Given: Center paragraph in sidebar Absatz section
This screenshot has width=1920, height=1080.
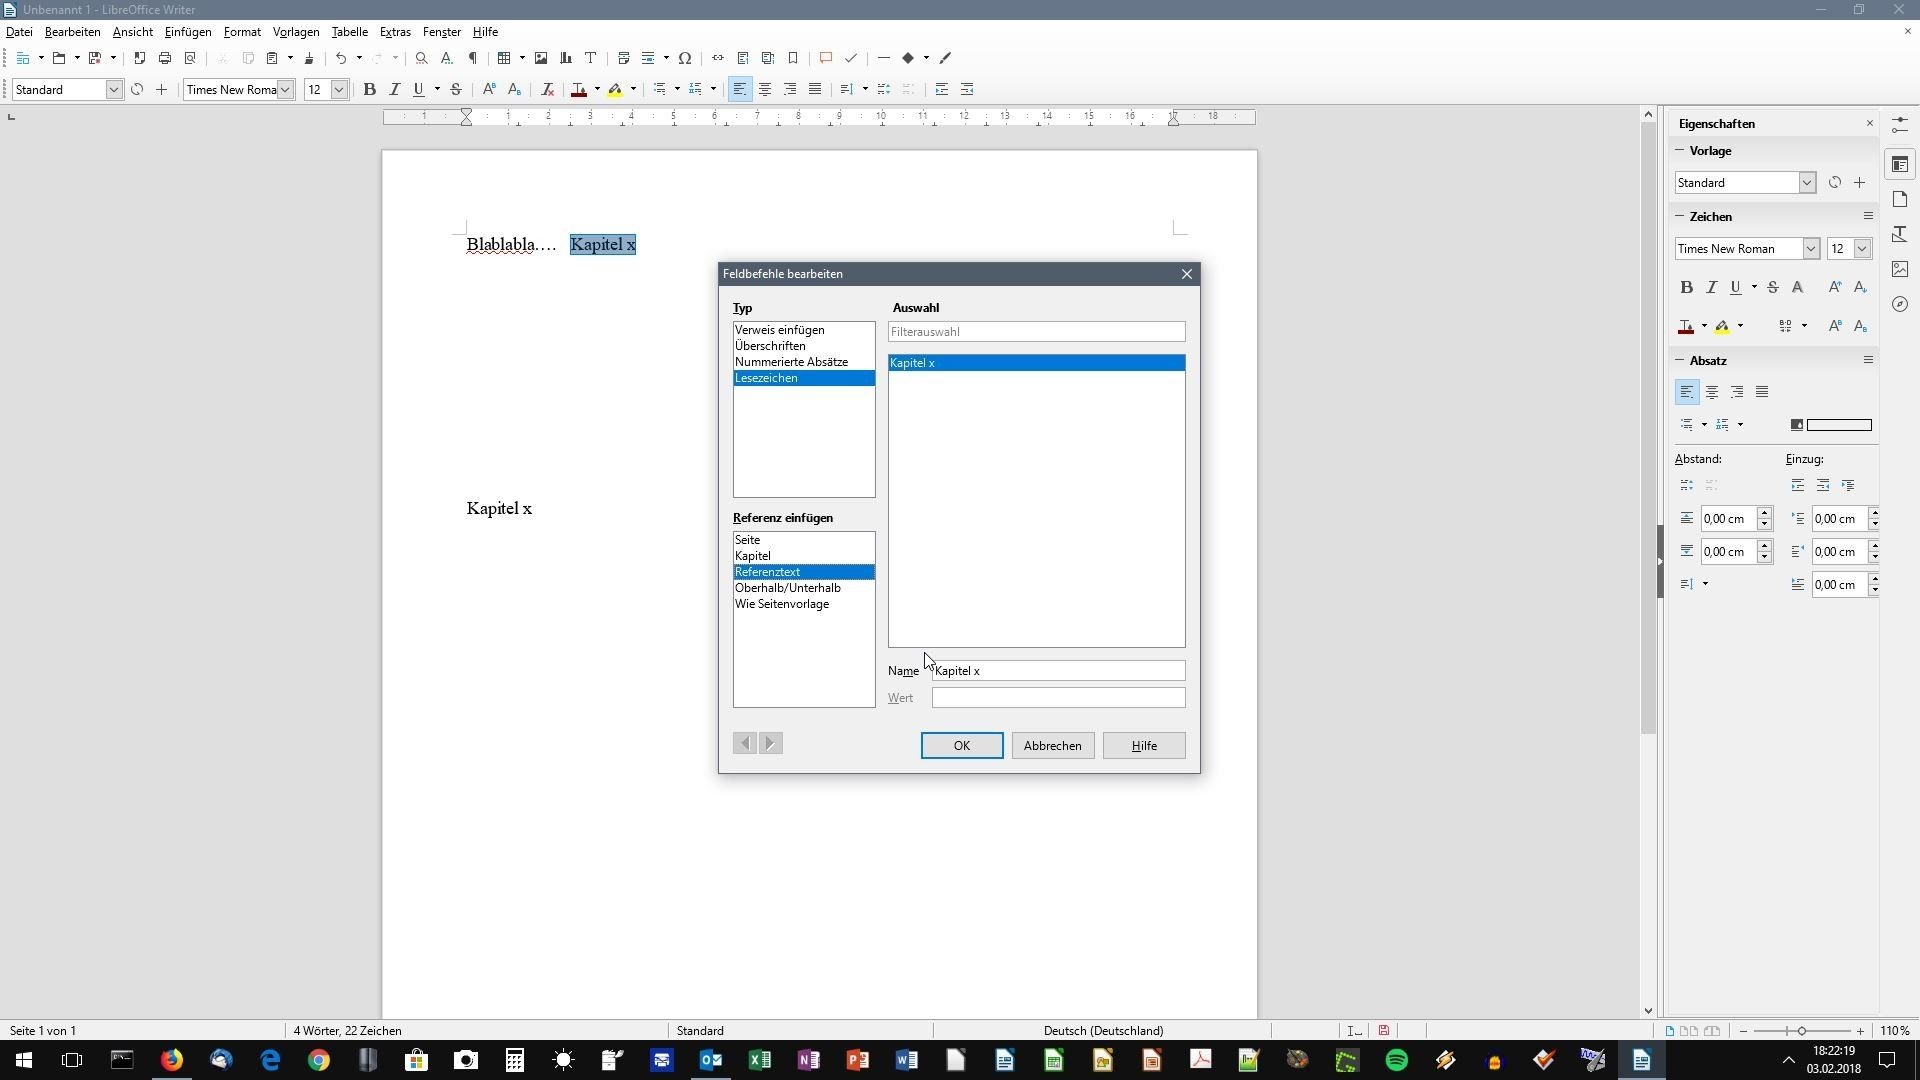Looking at the screenshot, I should (x=1712, y=392).
